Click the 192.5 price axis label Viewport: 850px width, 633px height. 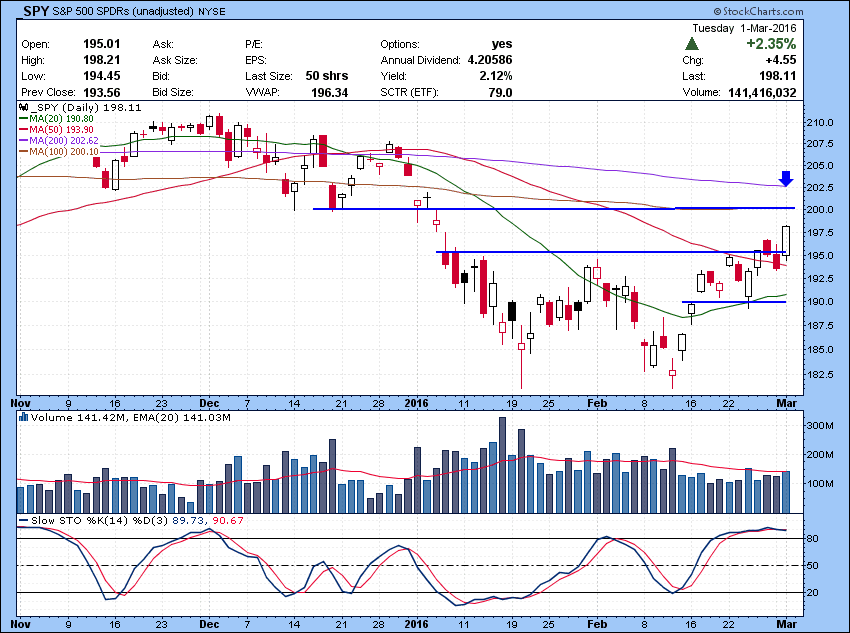(x=819, y=279)
